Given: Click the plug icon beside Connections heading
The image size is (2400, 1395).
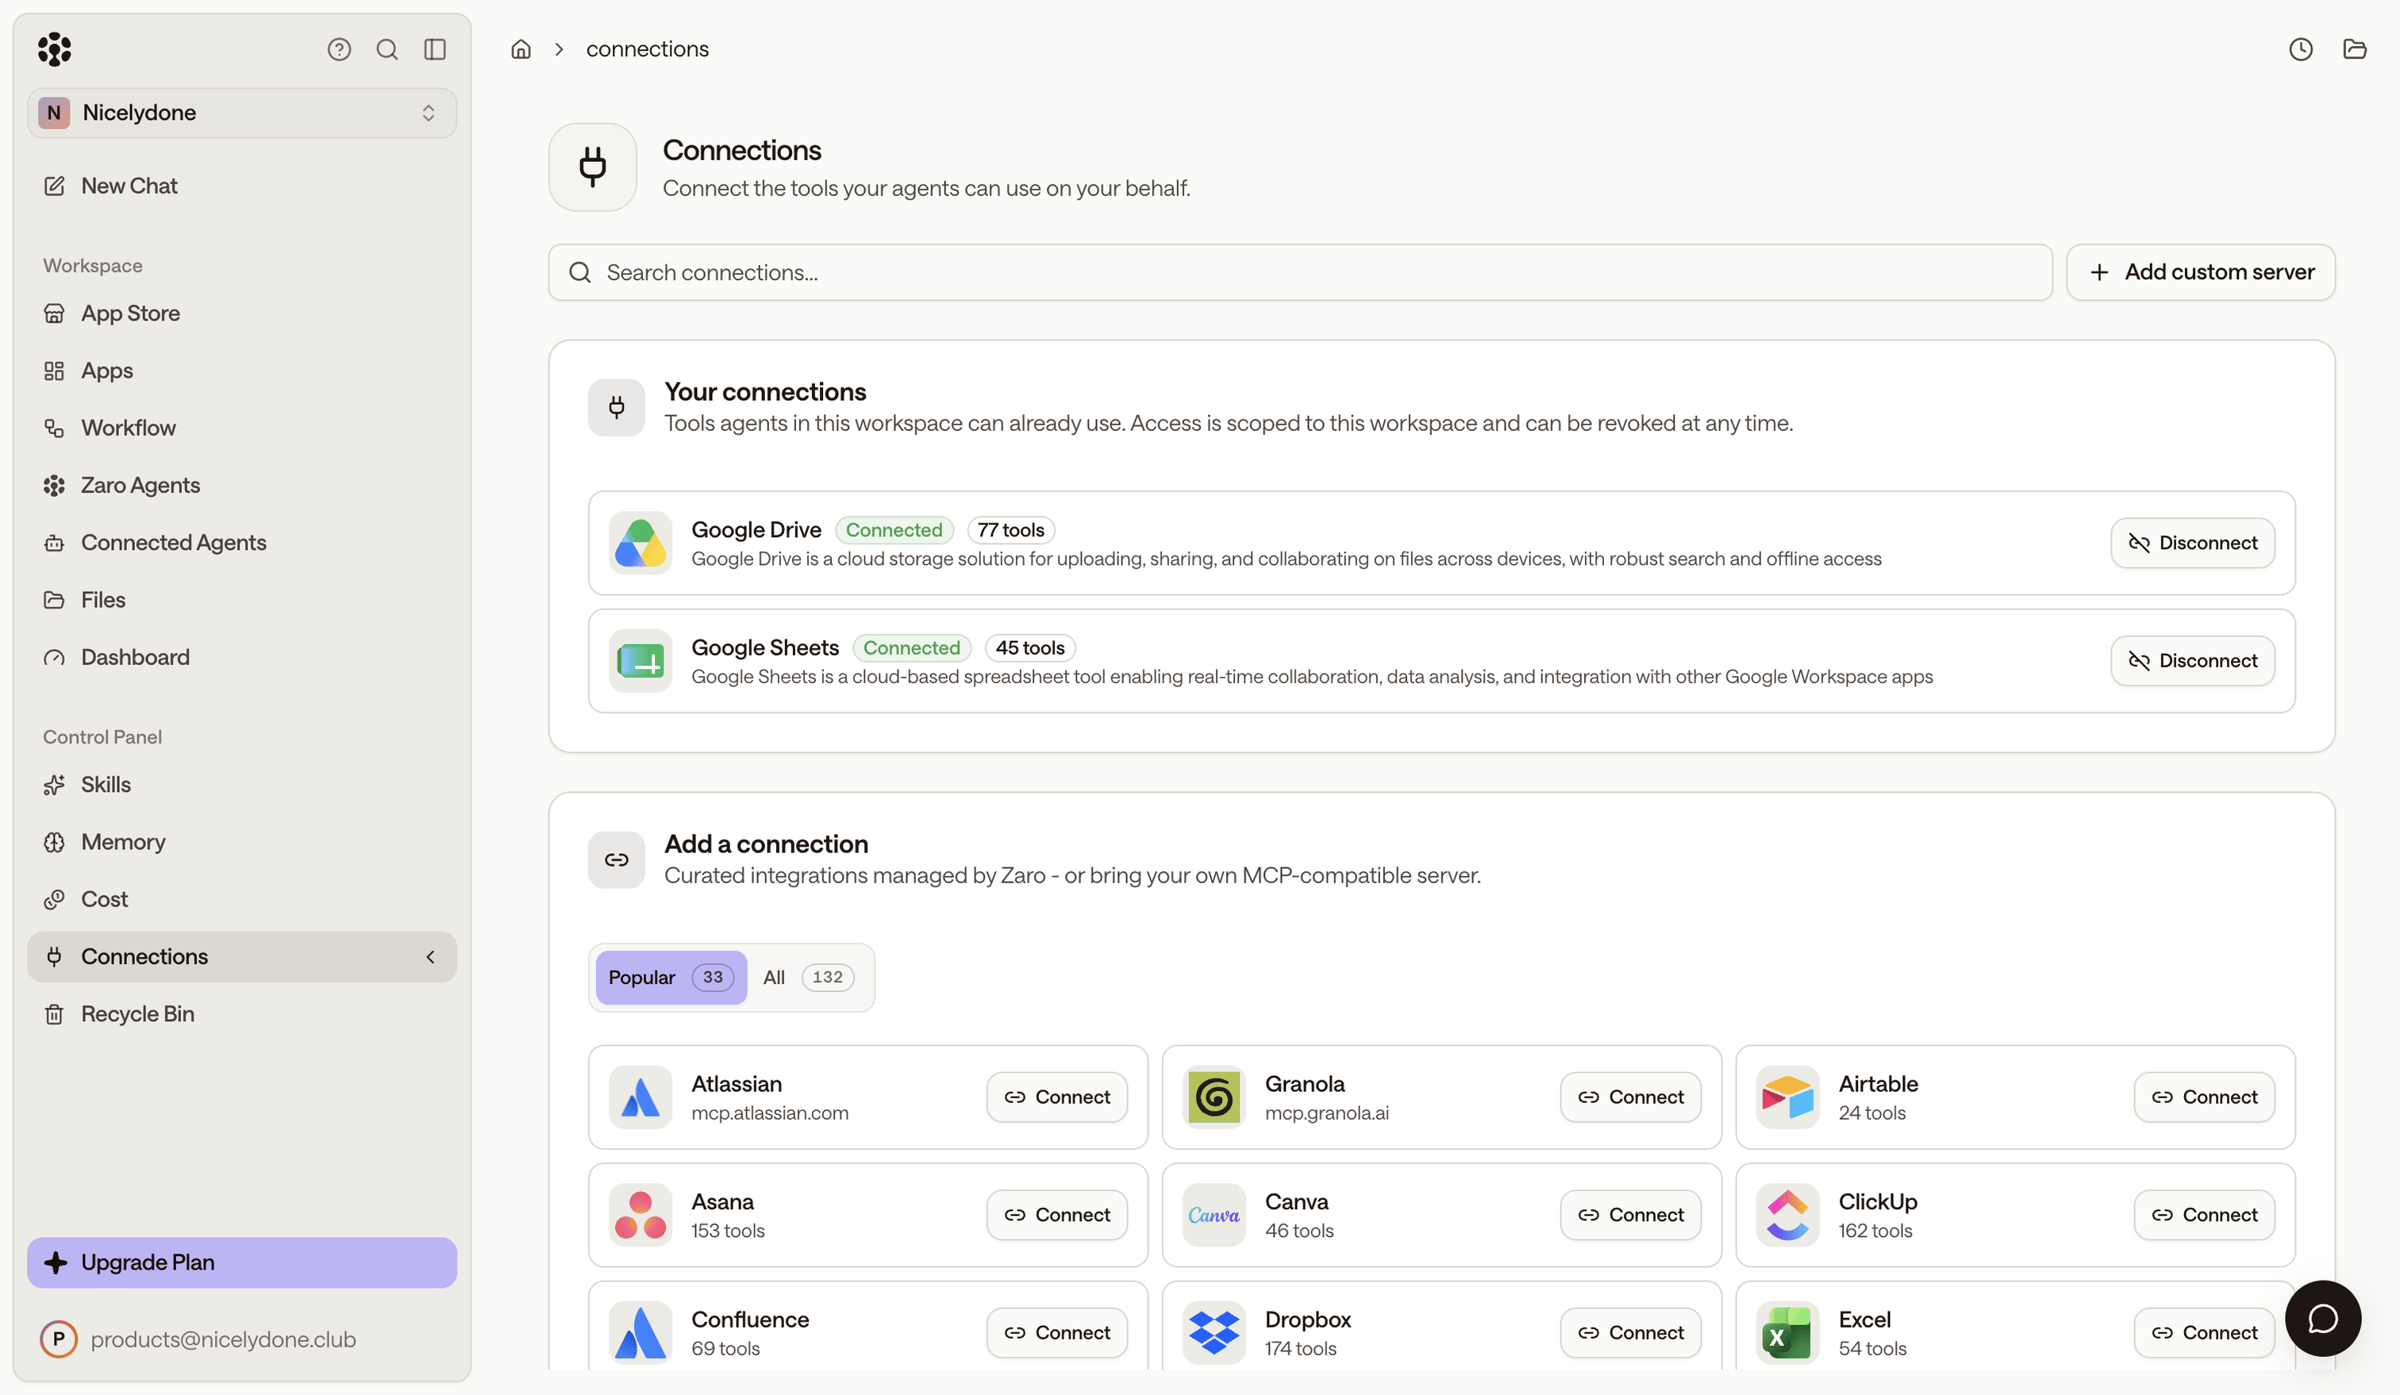Looking at the screenshot, I should [593, 167].
